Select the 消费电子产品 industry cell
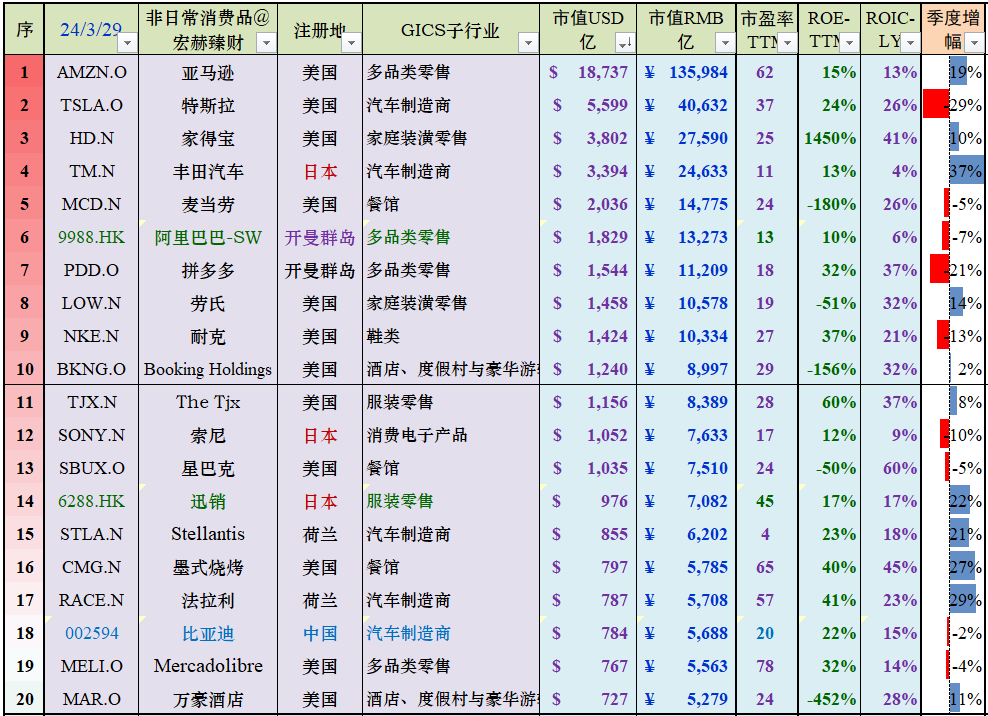 click(x=451, y=435)
